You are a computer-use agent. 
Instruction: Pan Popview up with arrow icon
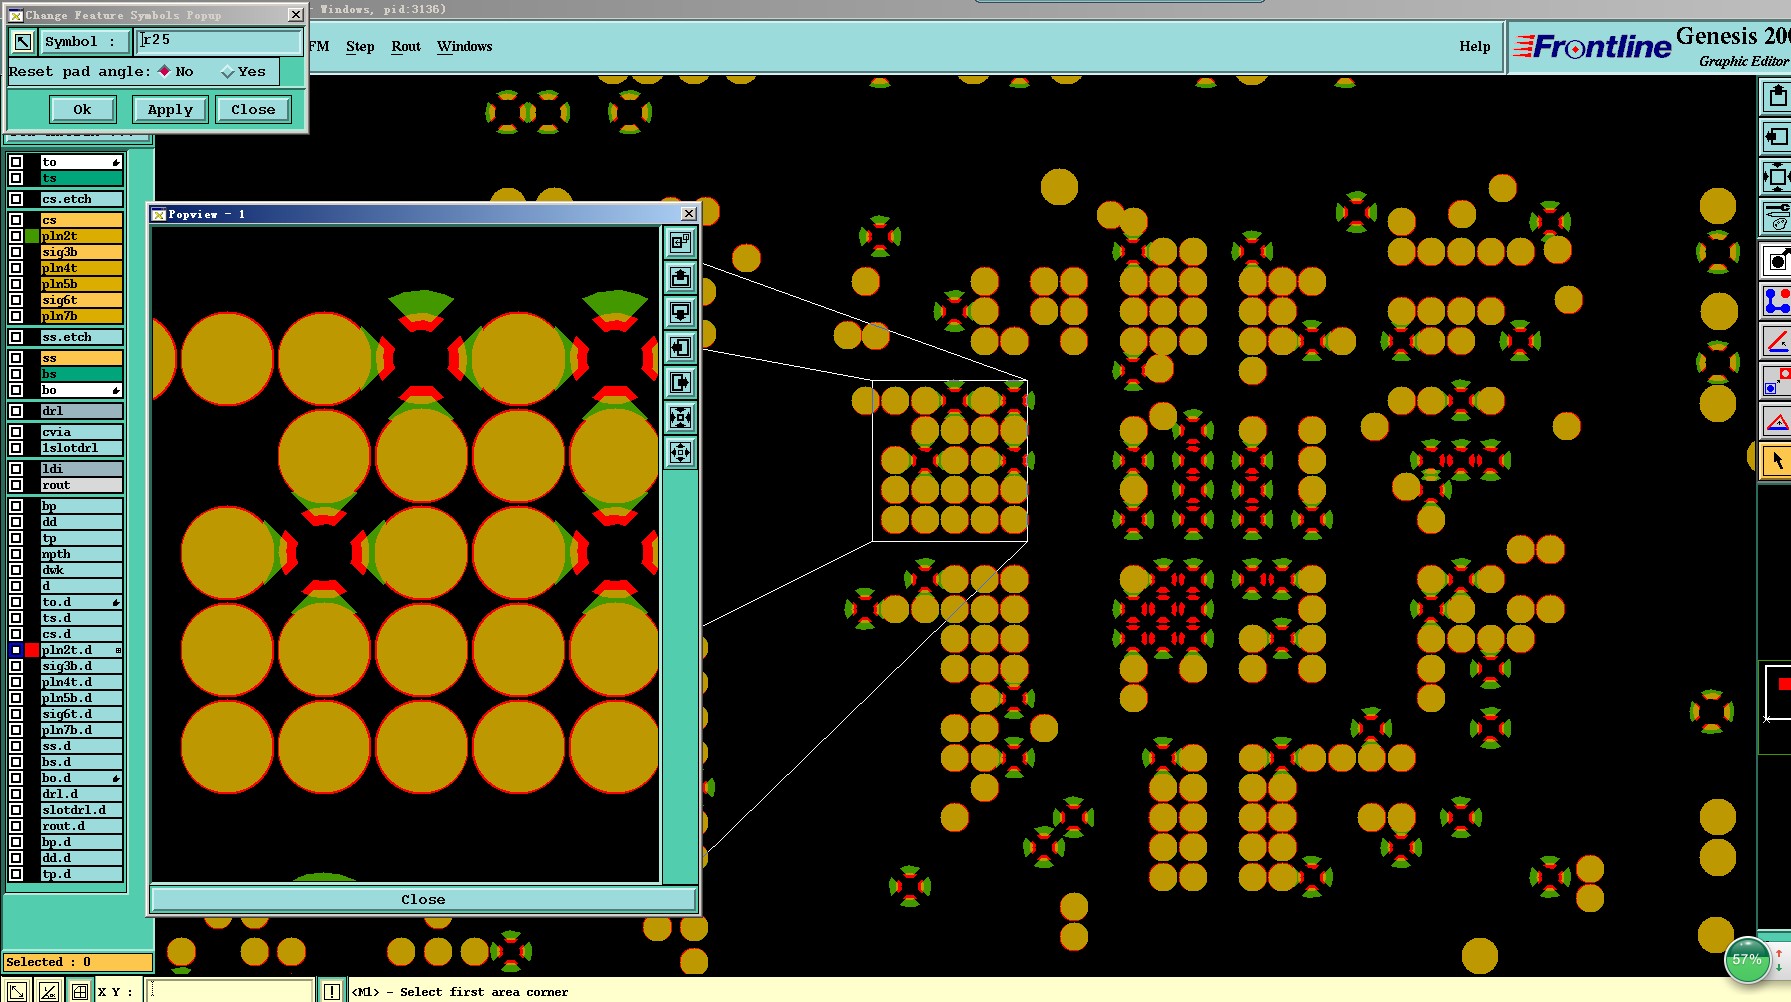point(680,277)
